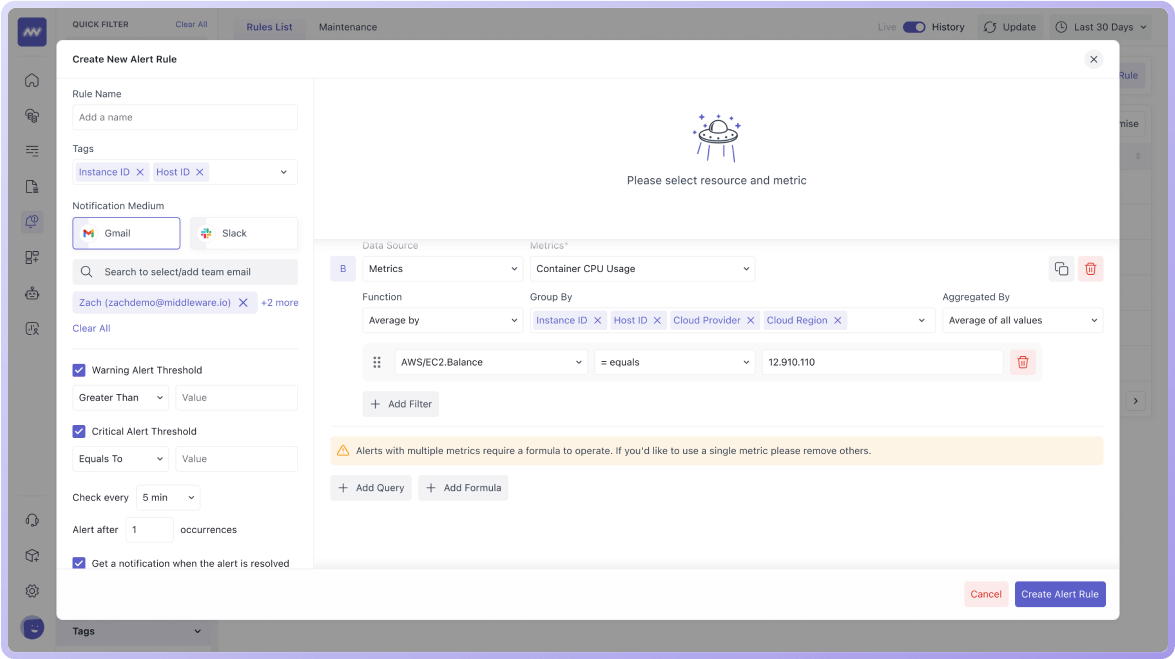Delete query B with the red trash icon
The image size is (1175, 659).
click(1090, 268)
